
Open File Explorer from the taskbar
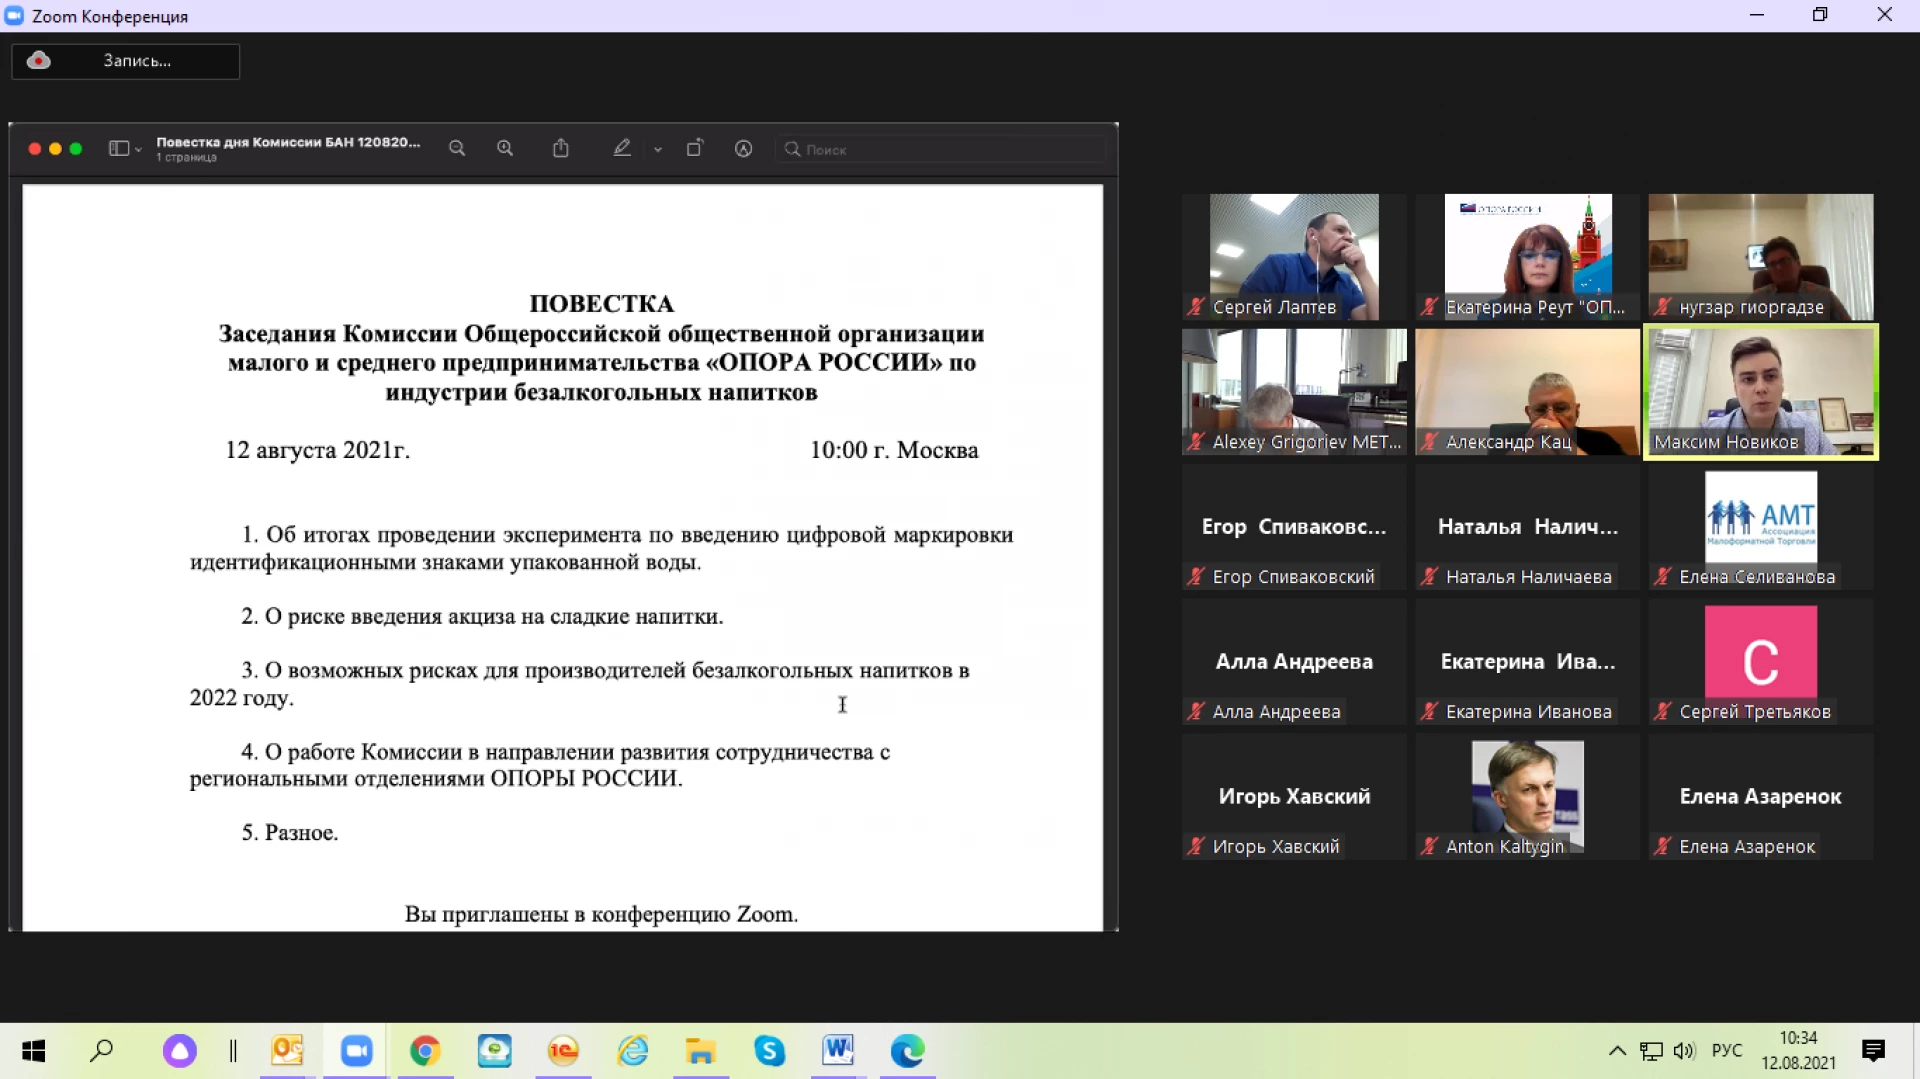coord(700,1051)
